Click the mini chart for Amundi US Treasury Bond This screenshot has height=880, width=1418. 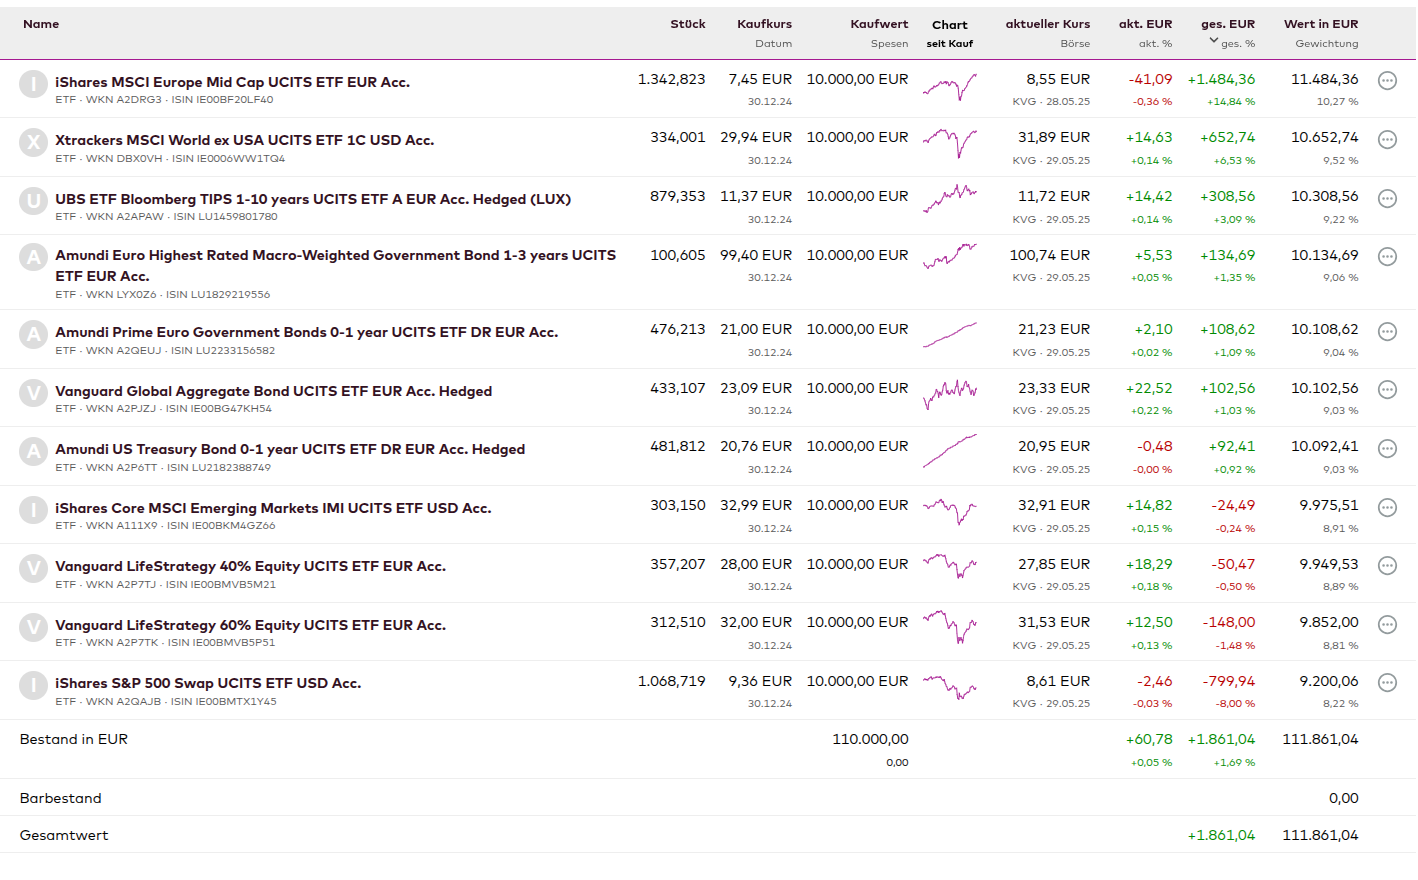[949, 451]
